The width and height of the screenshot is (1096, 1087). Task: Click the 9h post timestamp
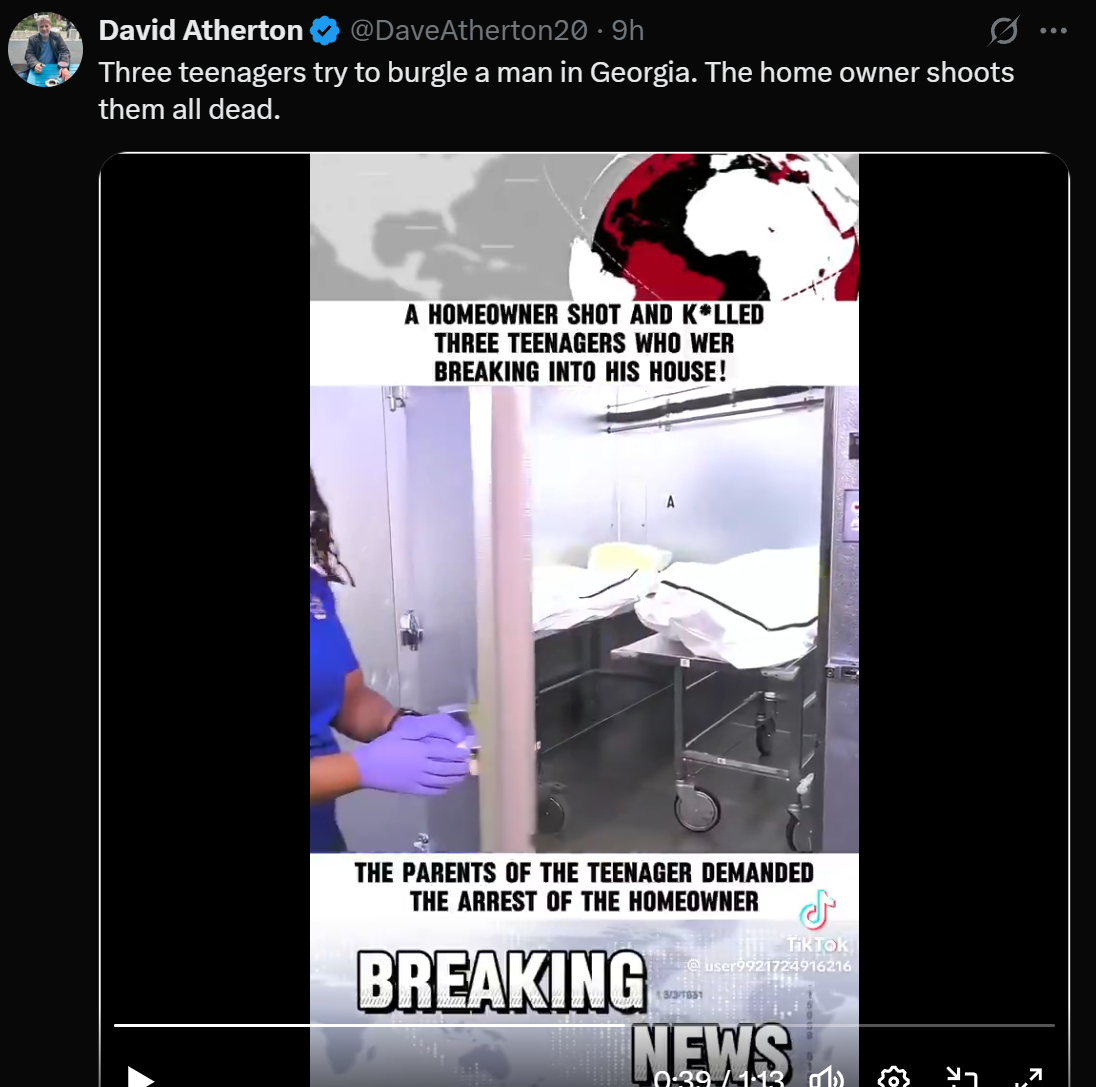point(628,31)
